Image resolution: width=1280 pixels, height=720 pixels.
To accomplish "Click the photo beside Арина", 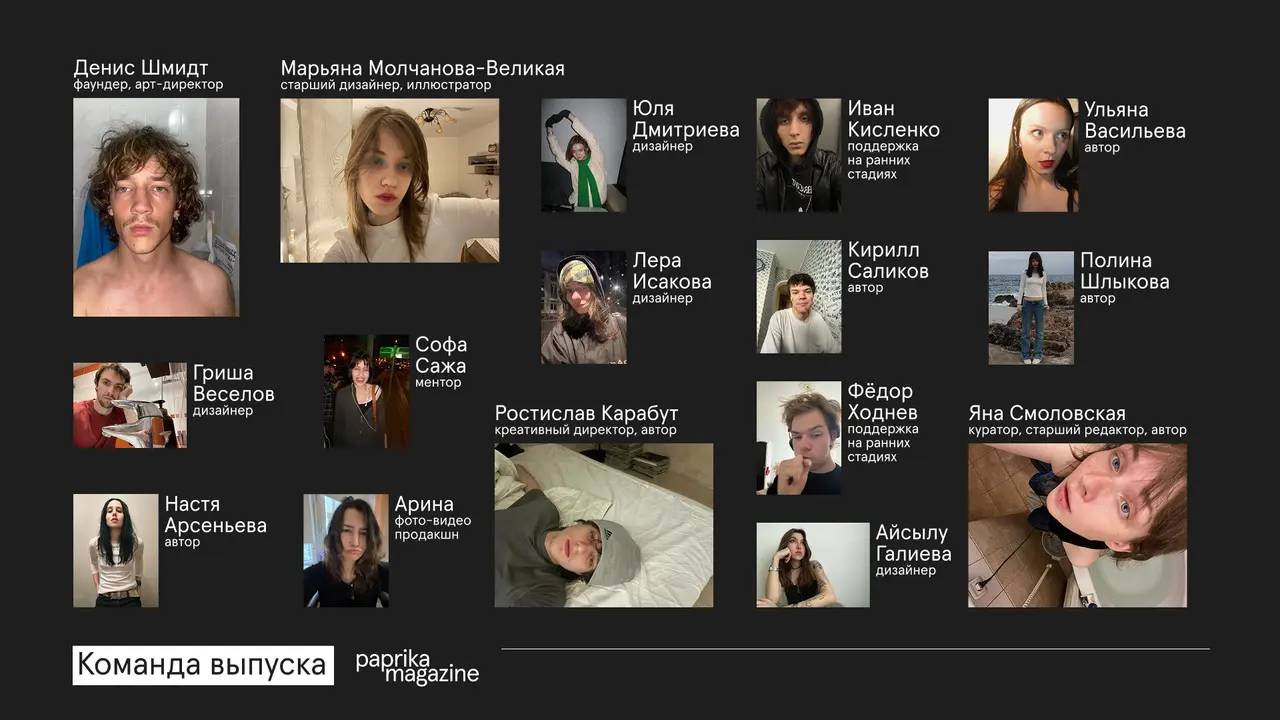I will tap(346, 551).
